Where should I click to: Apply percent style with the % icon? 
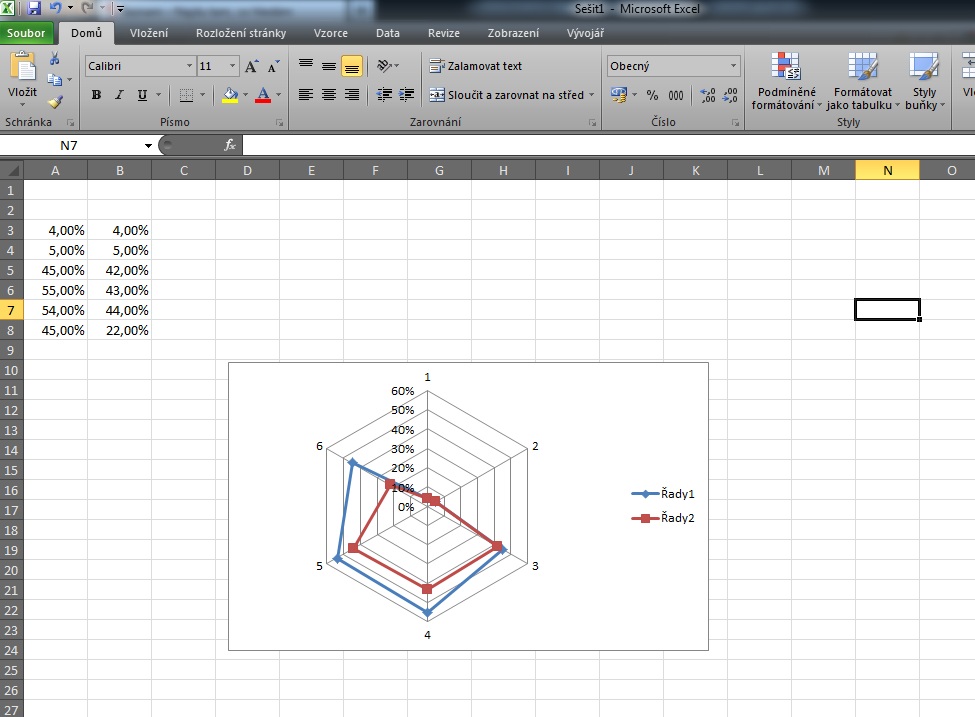point(652,95)
